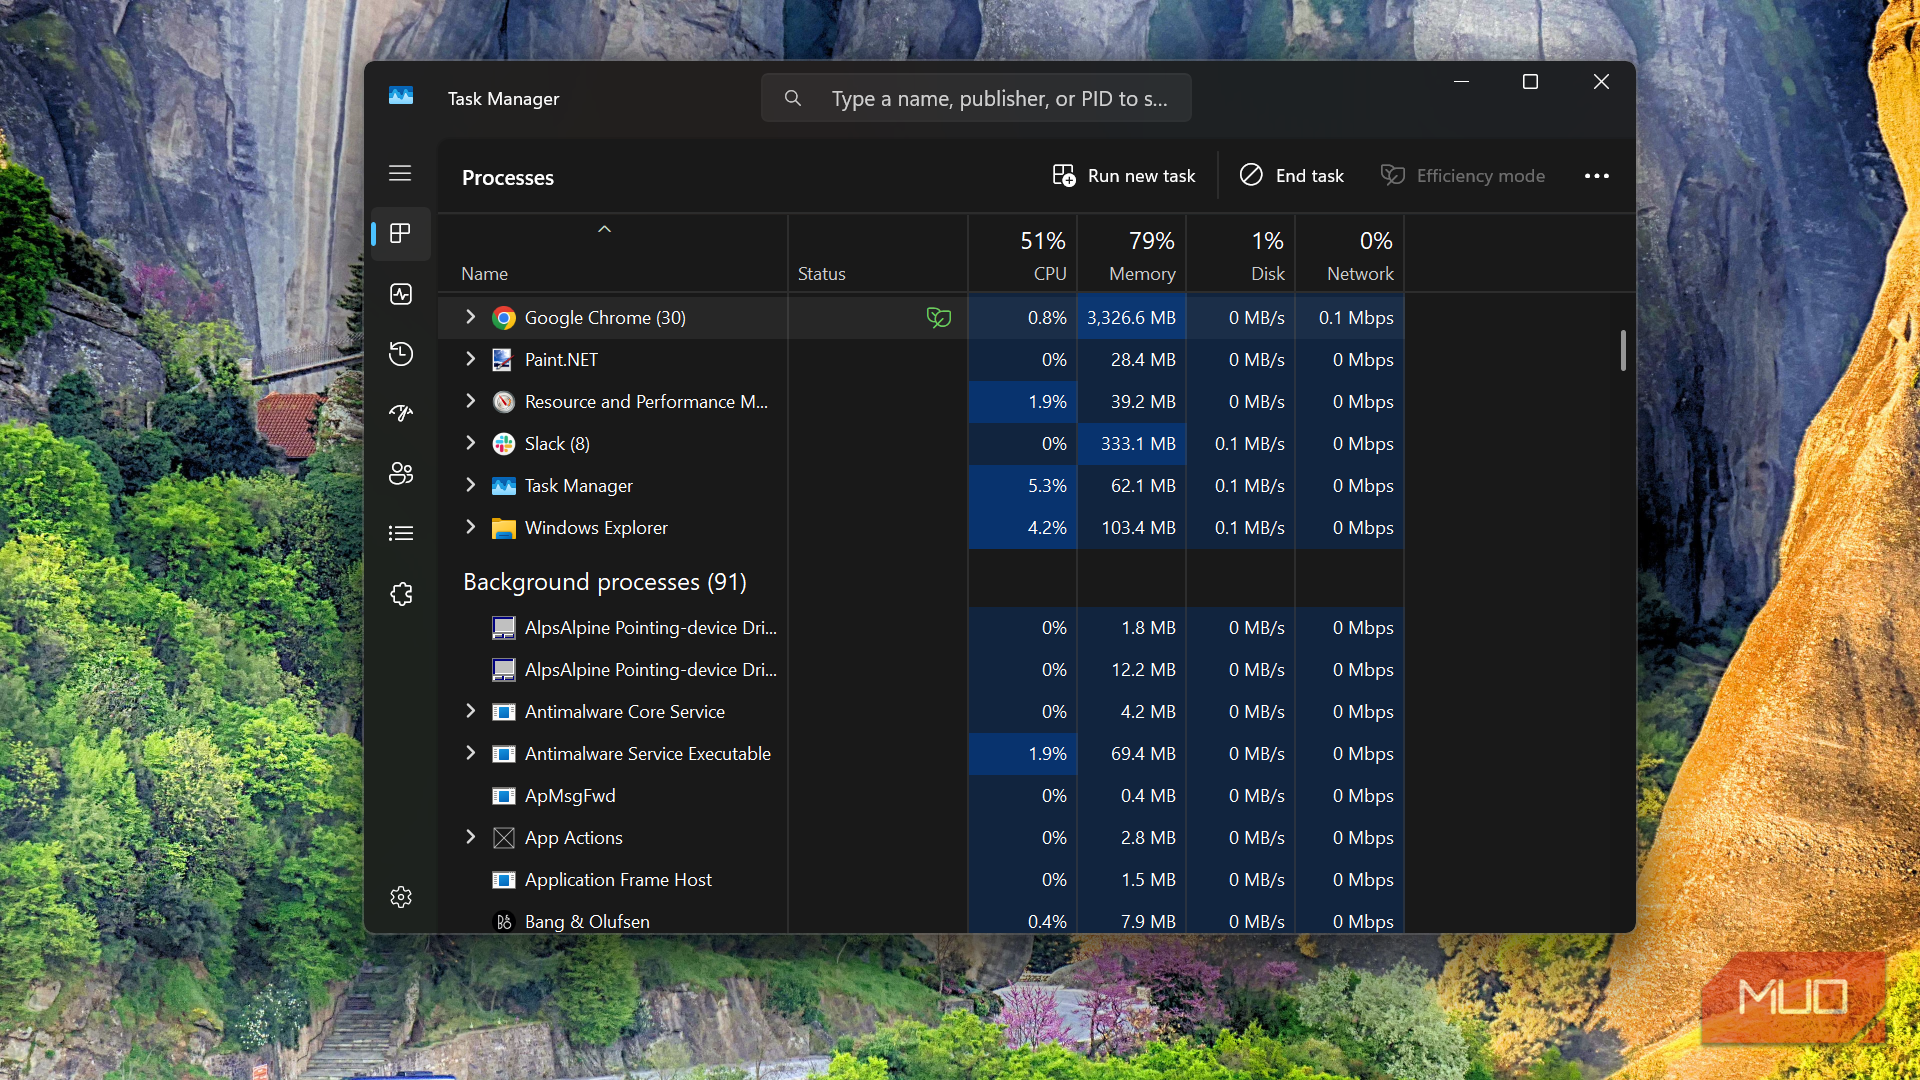Sort processes by Network column
The height and width of the screenshot is (1080, 1920).
tap(1349, 254)
